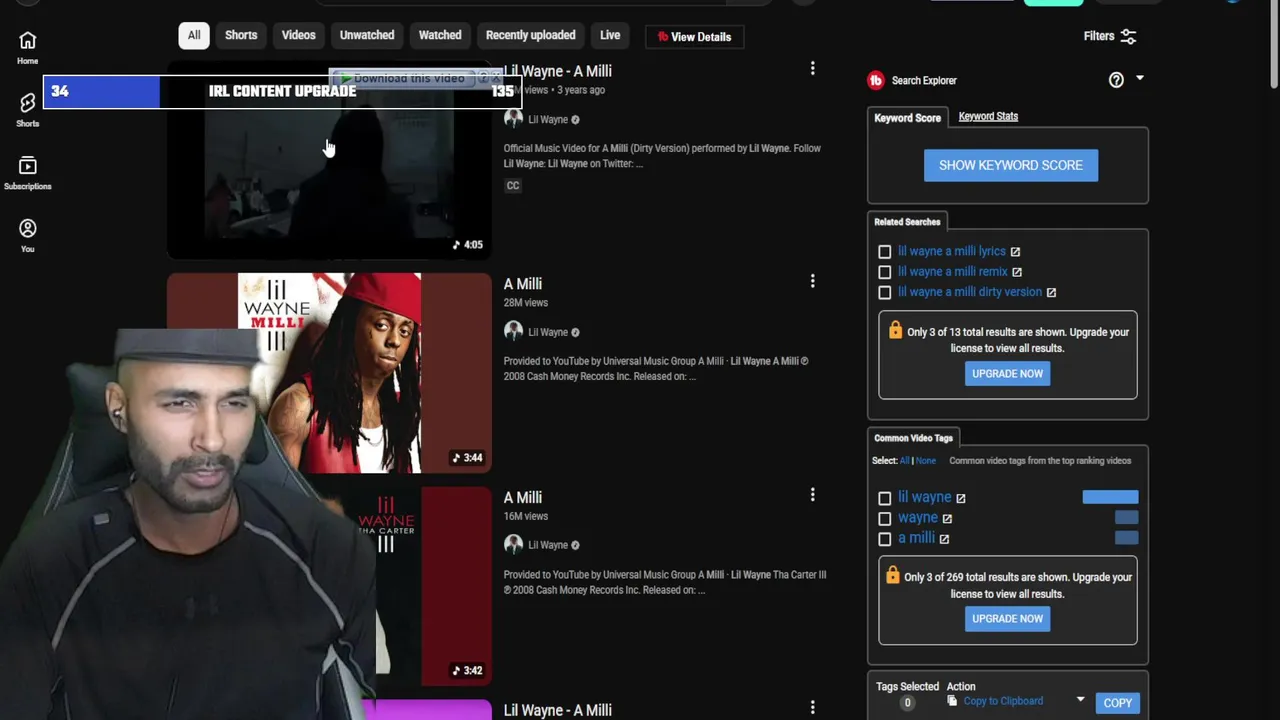Select the Shorts filter chip
Screen dimensions: 1280x720
pos(241,35)
